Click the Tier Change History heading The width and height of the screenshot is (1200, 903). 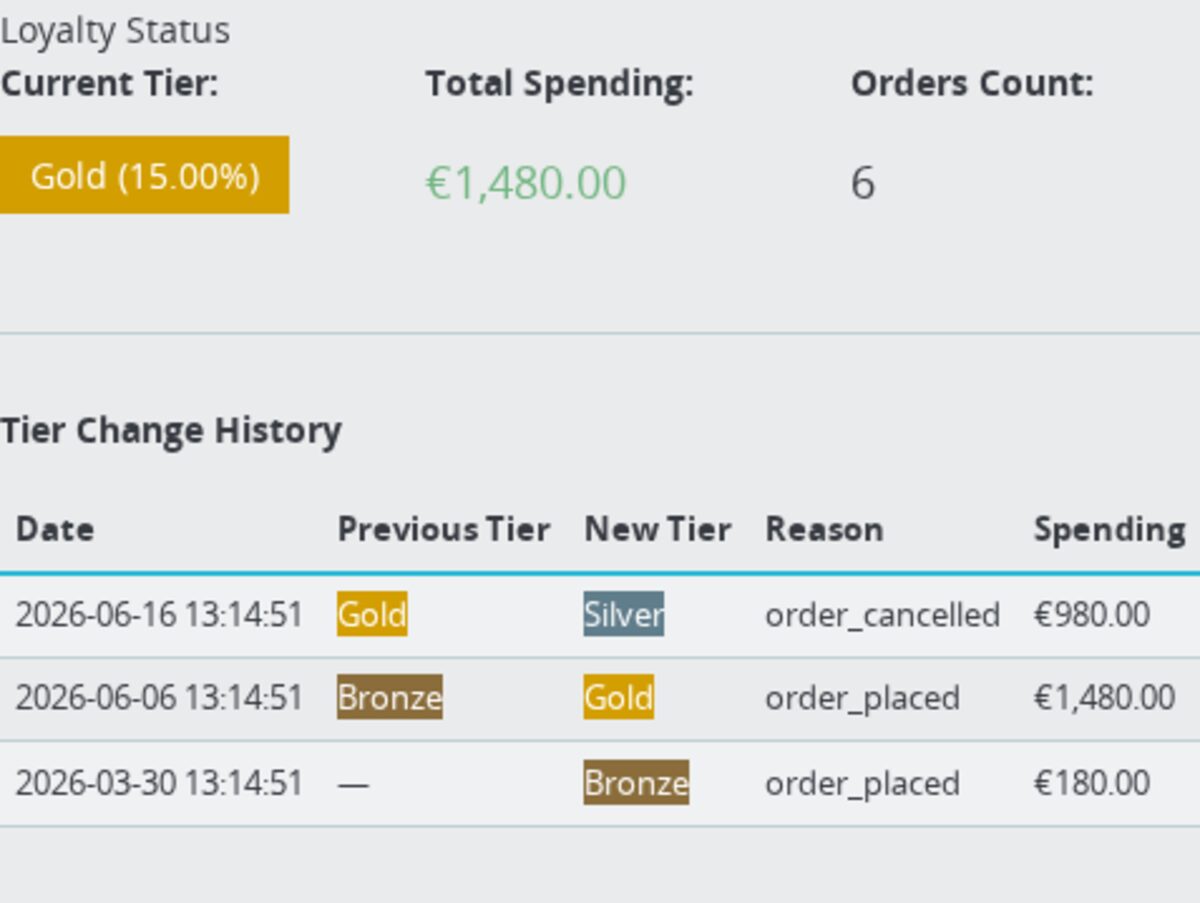[x=171, y=431]
